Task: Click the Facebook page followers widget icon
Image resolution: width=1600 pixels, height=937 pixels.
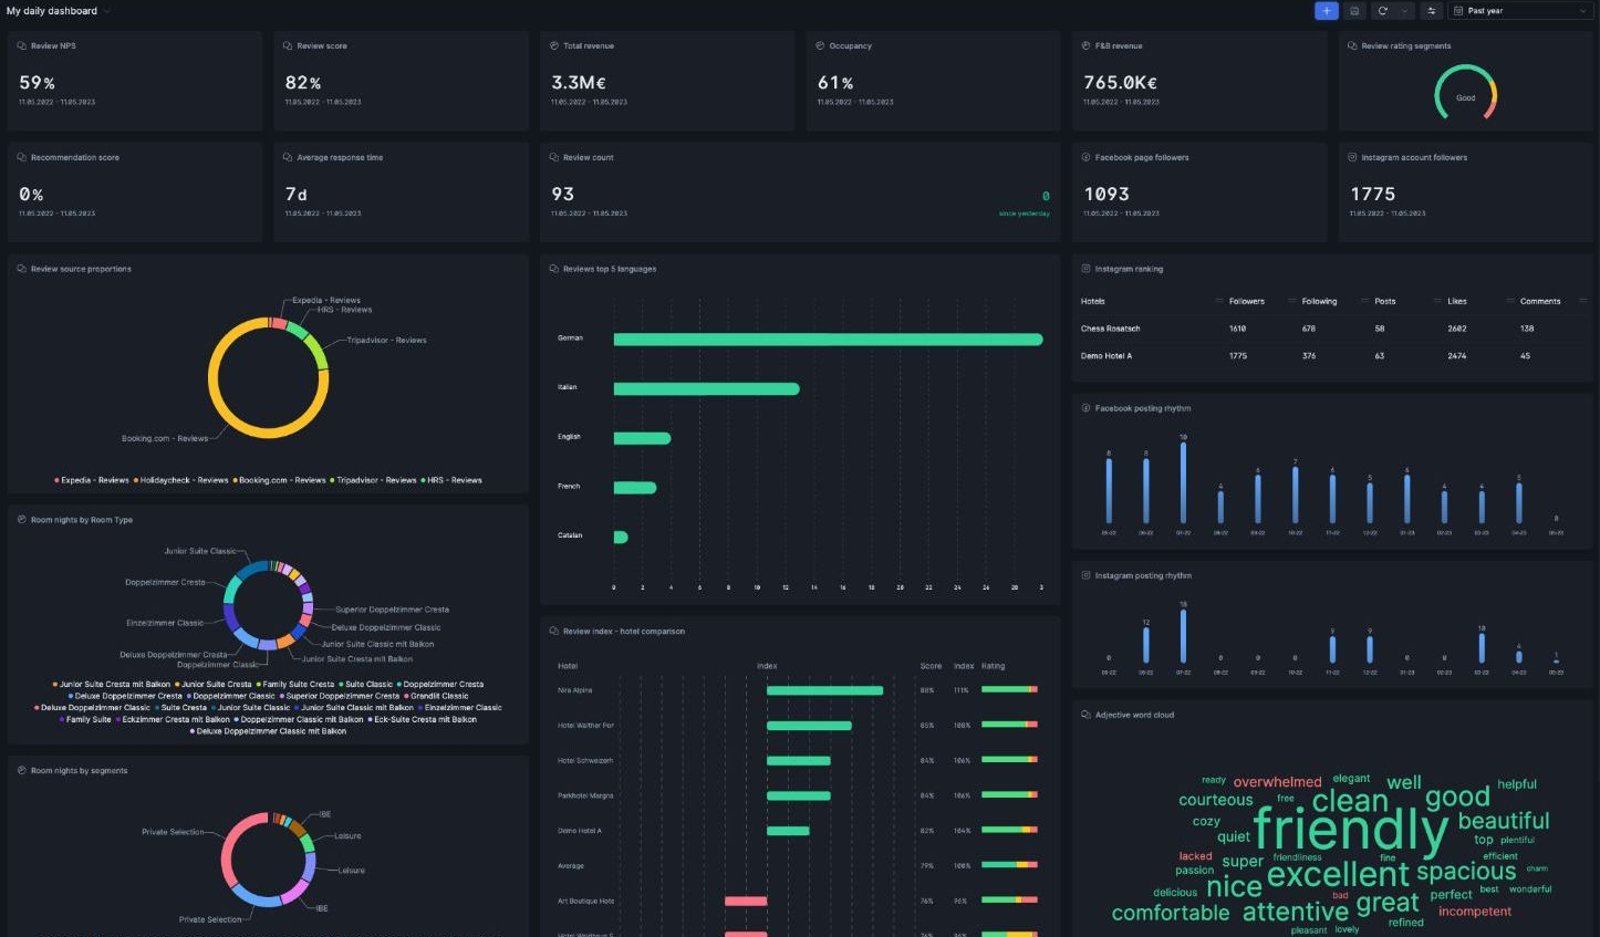Action: [1086, 157]
